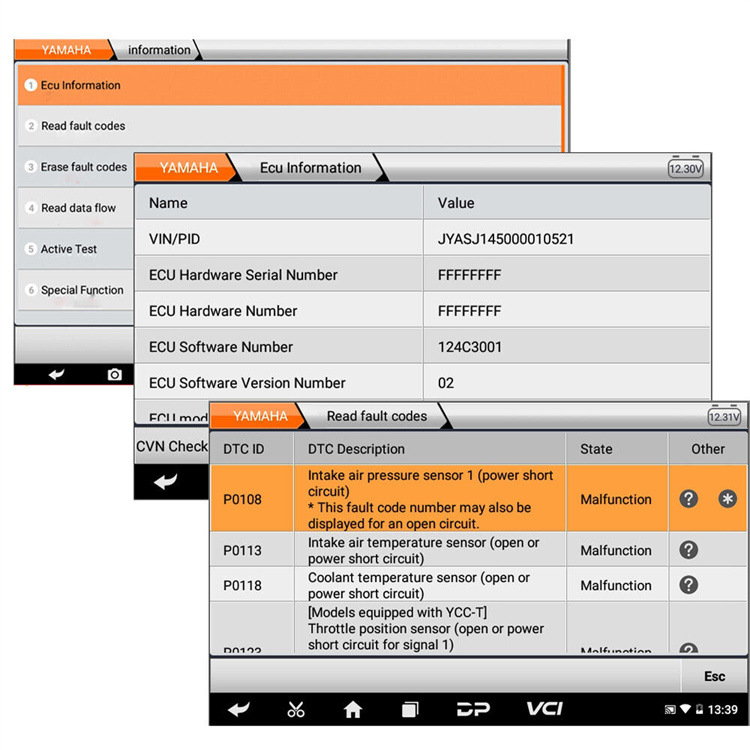The height and width of the screenshot is (750, 750).
Task: Select Ecu Information menu item
Action: coord(290,85)
